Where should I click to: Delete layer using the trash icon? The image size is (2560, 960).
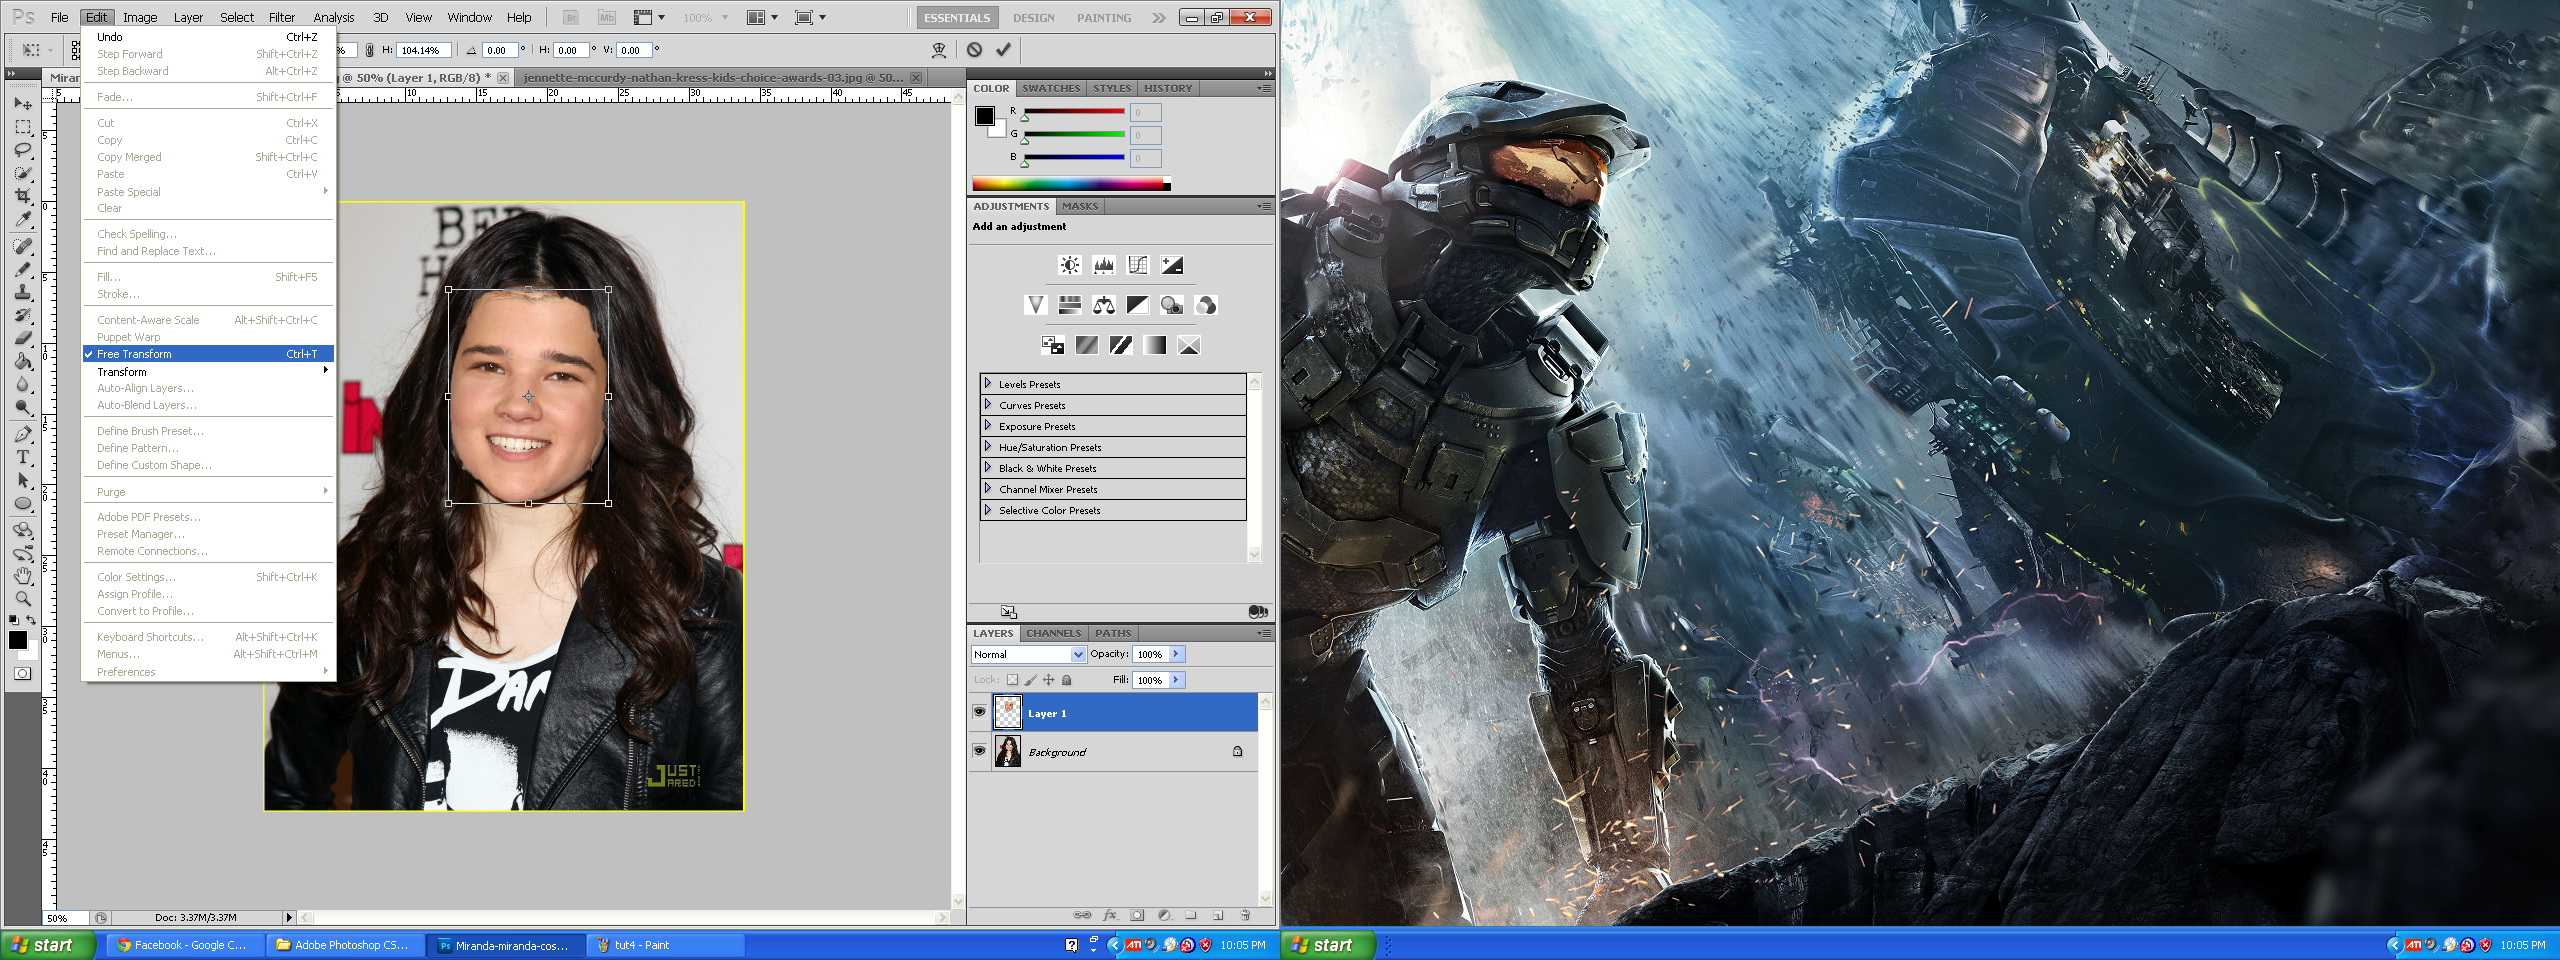(x=1245, y=915)
